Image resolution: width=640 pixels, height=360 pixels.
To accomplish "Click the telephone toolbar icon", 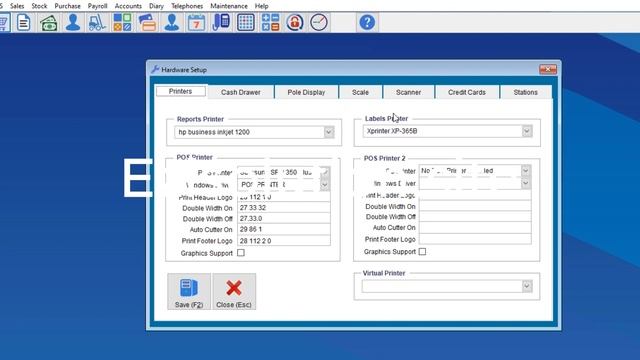I will tap(221, 22).
